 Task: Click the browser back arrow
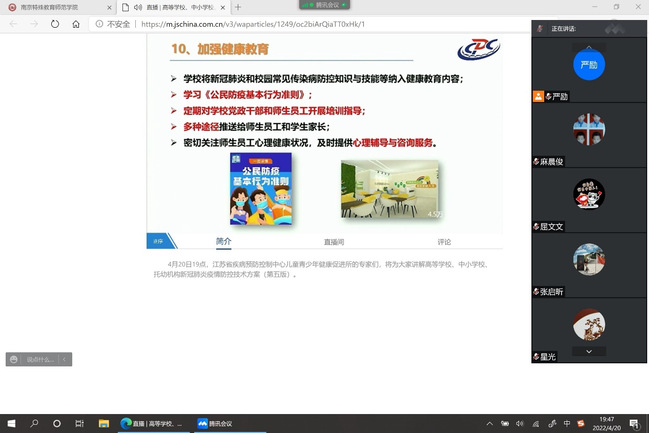(12, 24)
